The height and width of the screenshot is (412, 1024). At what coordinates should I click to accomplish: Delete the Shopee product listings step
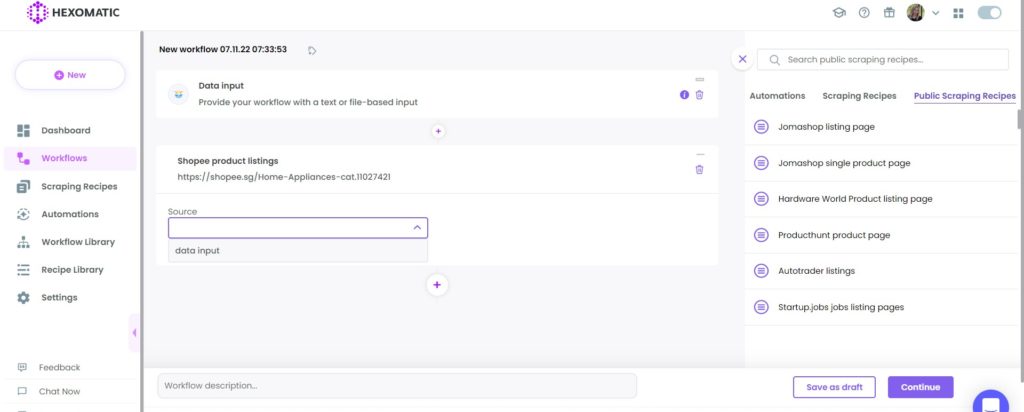[699, 170]
